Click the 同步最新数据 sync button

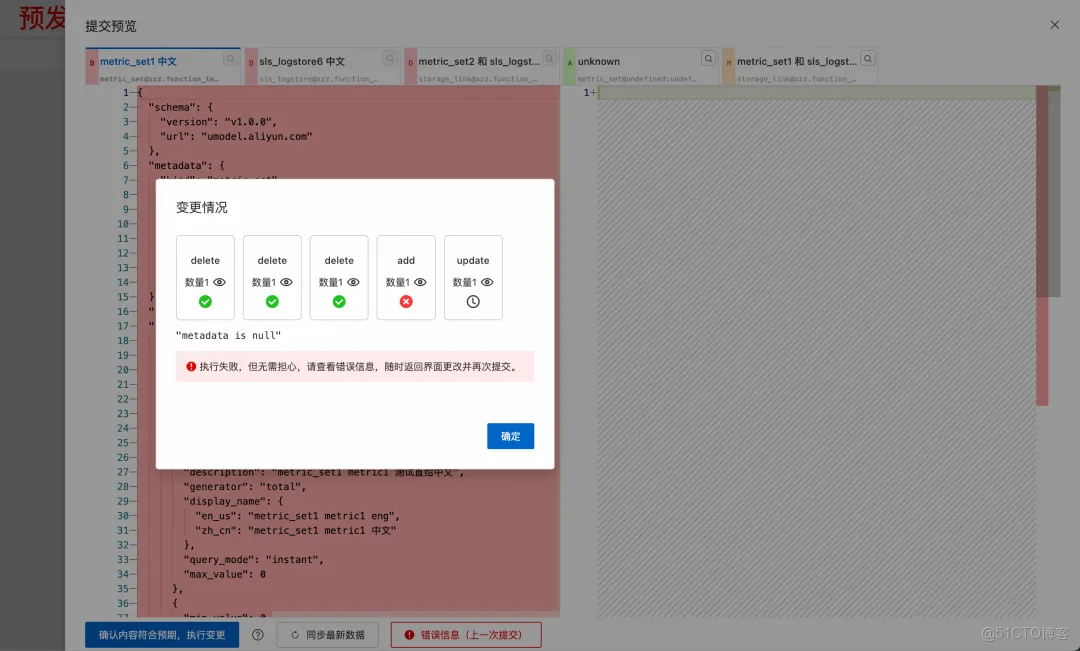click(x=327, y=634)
